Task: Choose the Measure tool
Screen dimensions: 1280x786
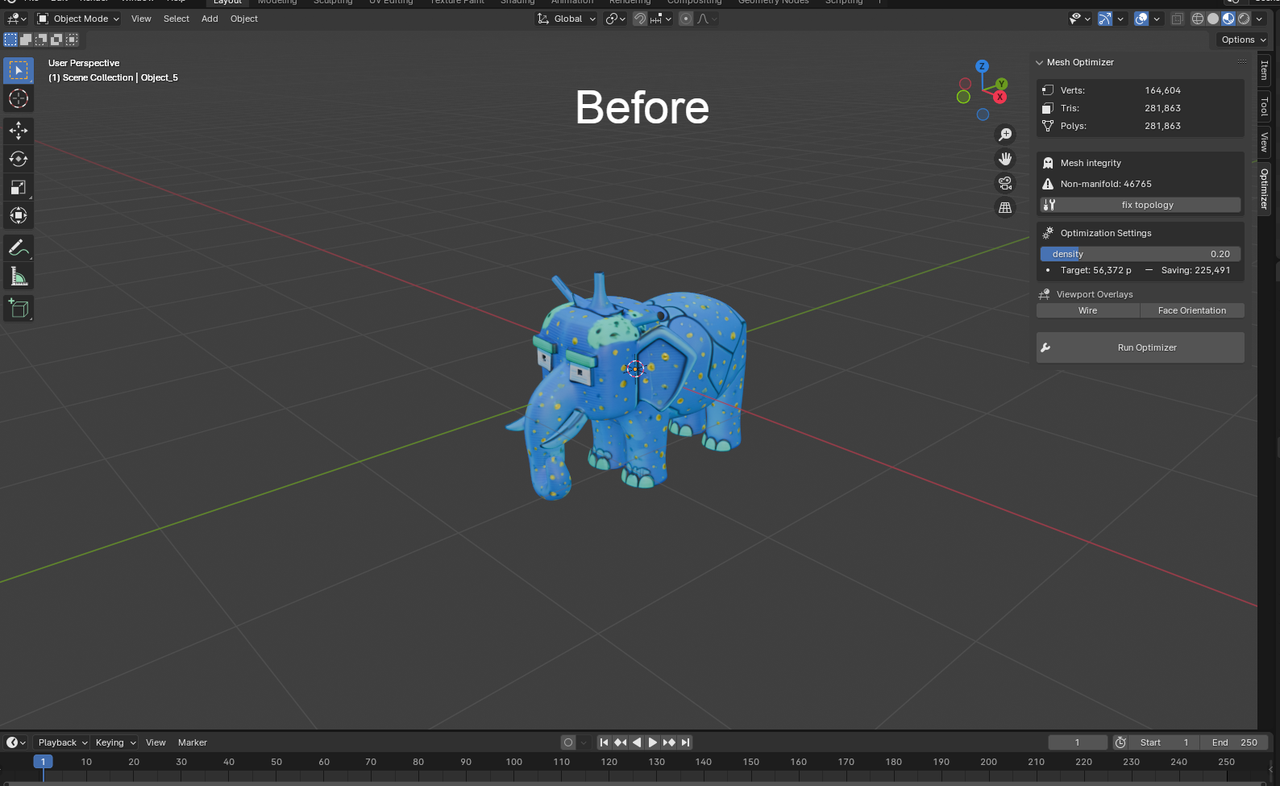Action: (18, 275)
